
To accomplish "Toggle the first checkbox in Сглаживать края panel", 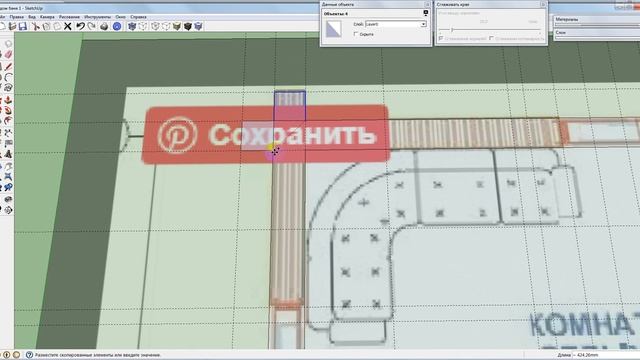I will coord(441,38).
